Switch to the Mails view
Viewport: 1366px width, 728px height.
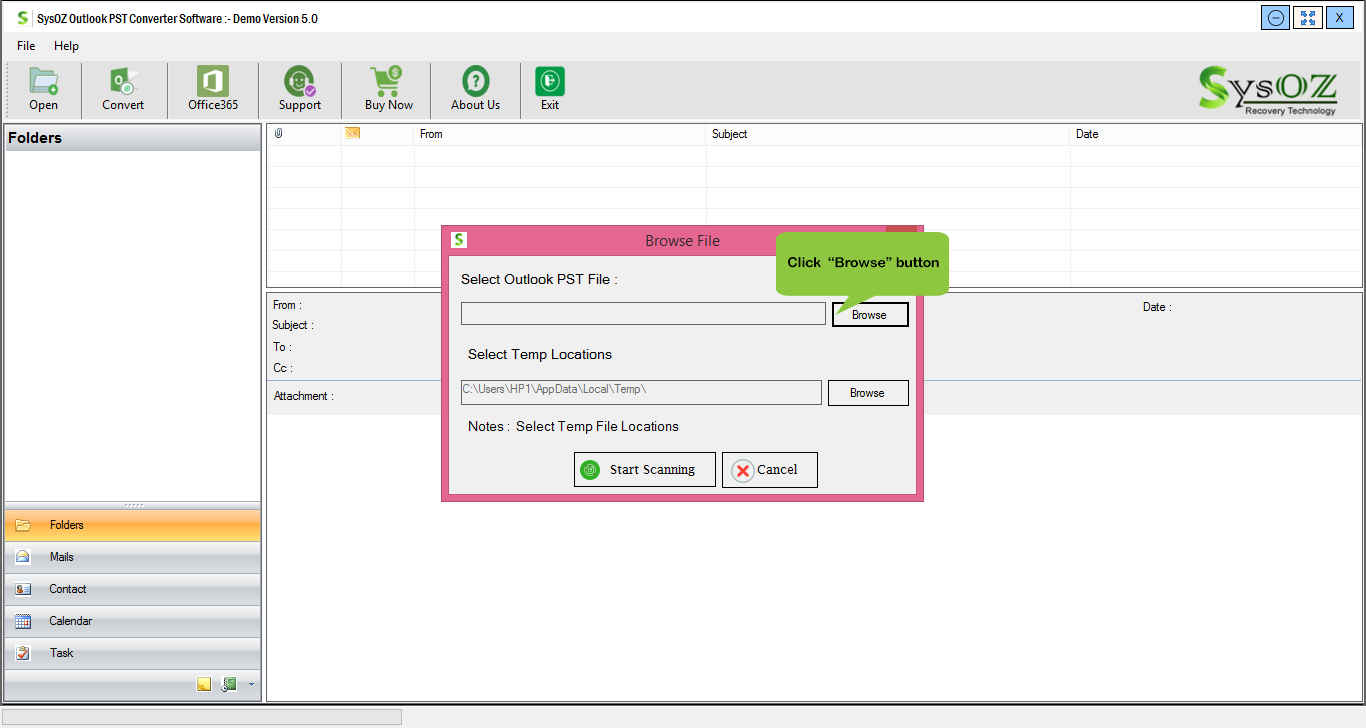pyautogui.click(x=132, y=557)
